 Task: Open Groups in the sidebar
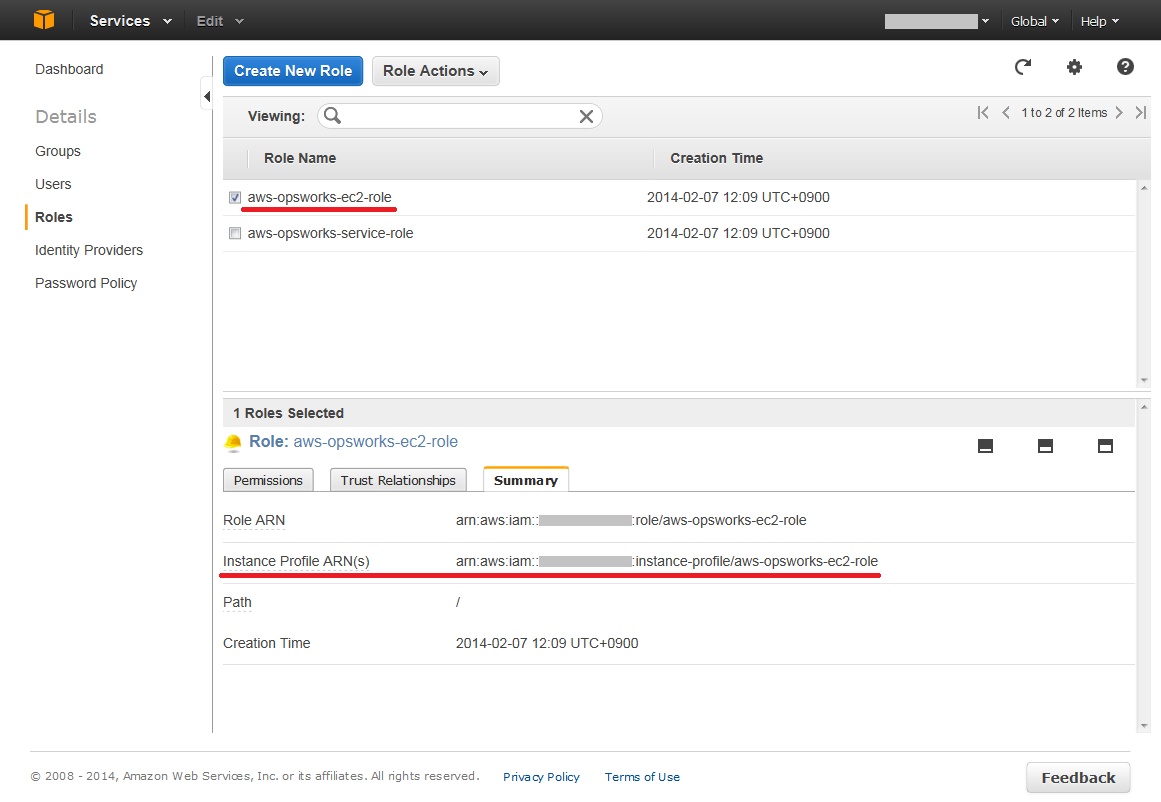(x=58, y=151)
